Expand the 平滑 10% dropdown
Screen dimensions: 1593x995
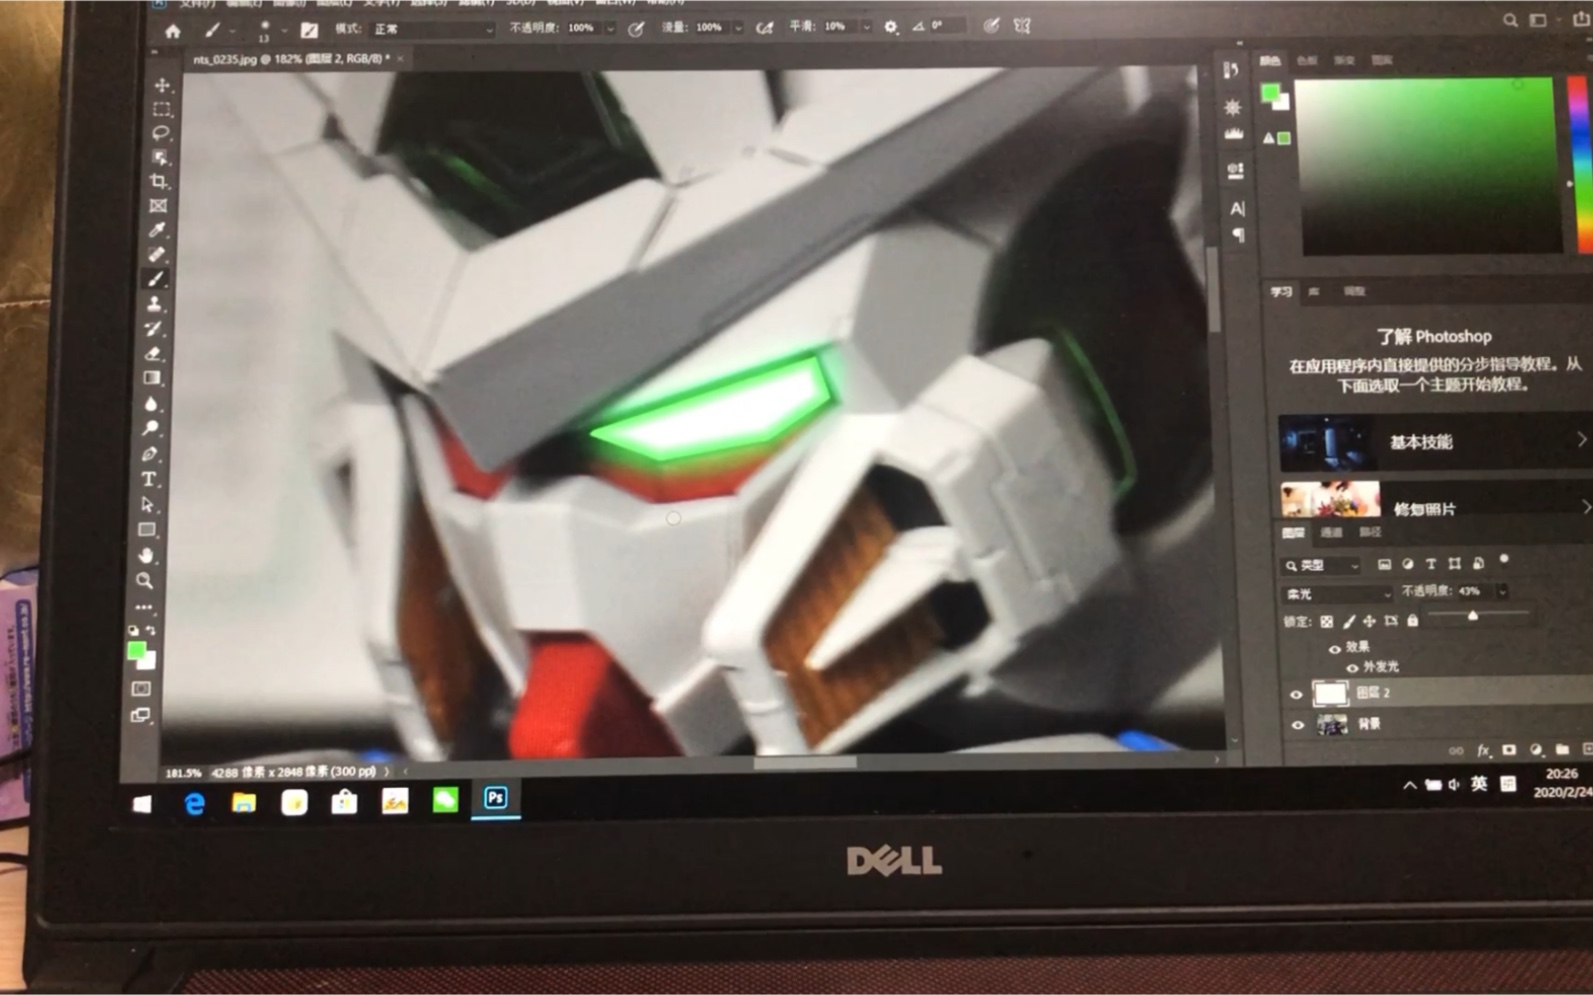click(866, 27)
